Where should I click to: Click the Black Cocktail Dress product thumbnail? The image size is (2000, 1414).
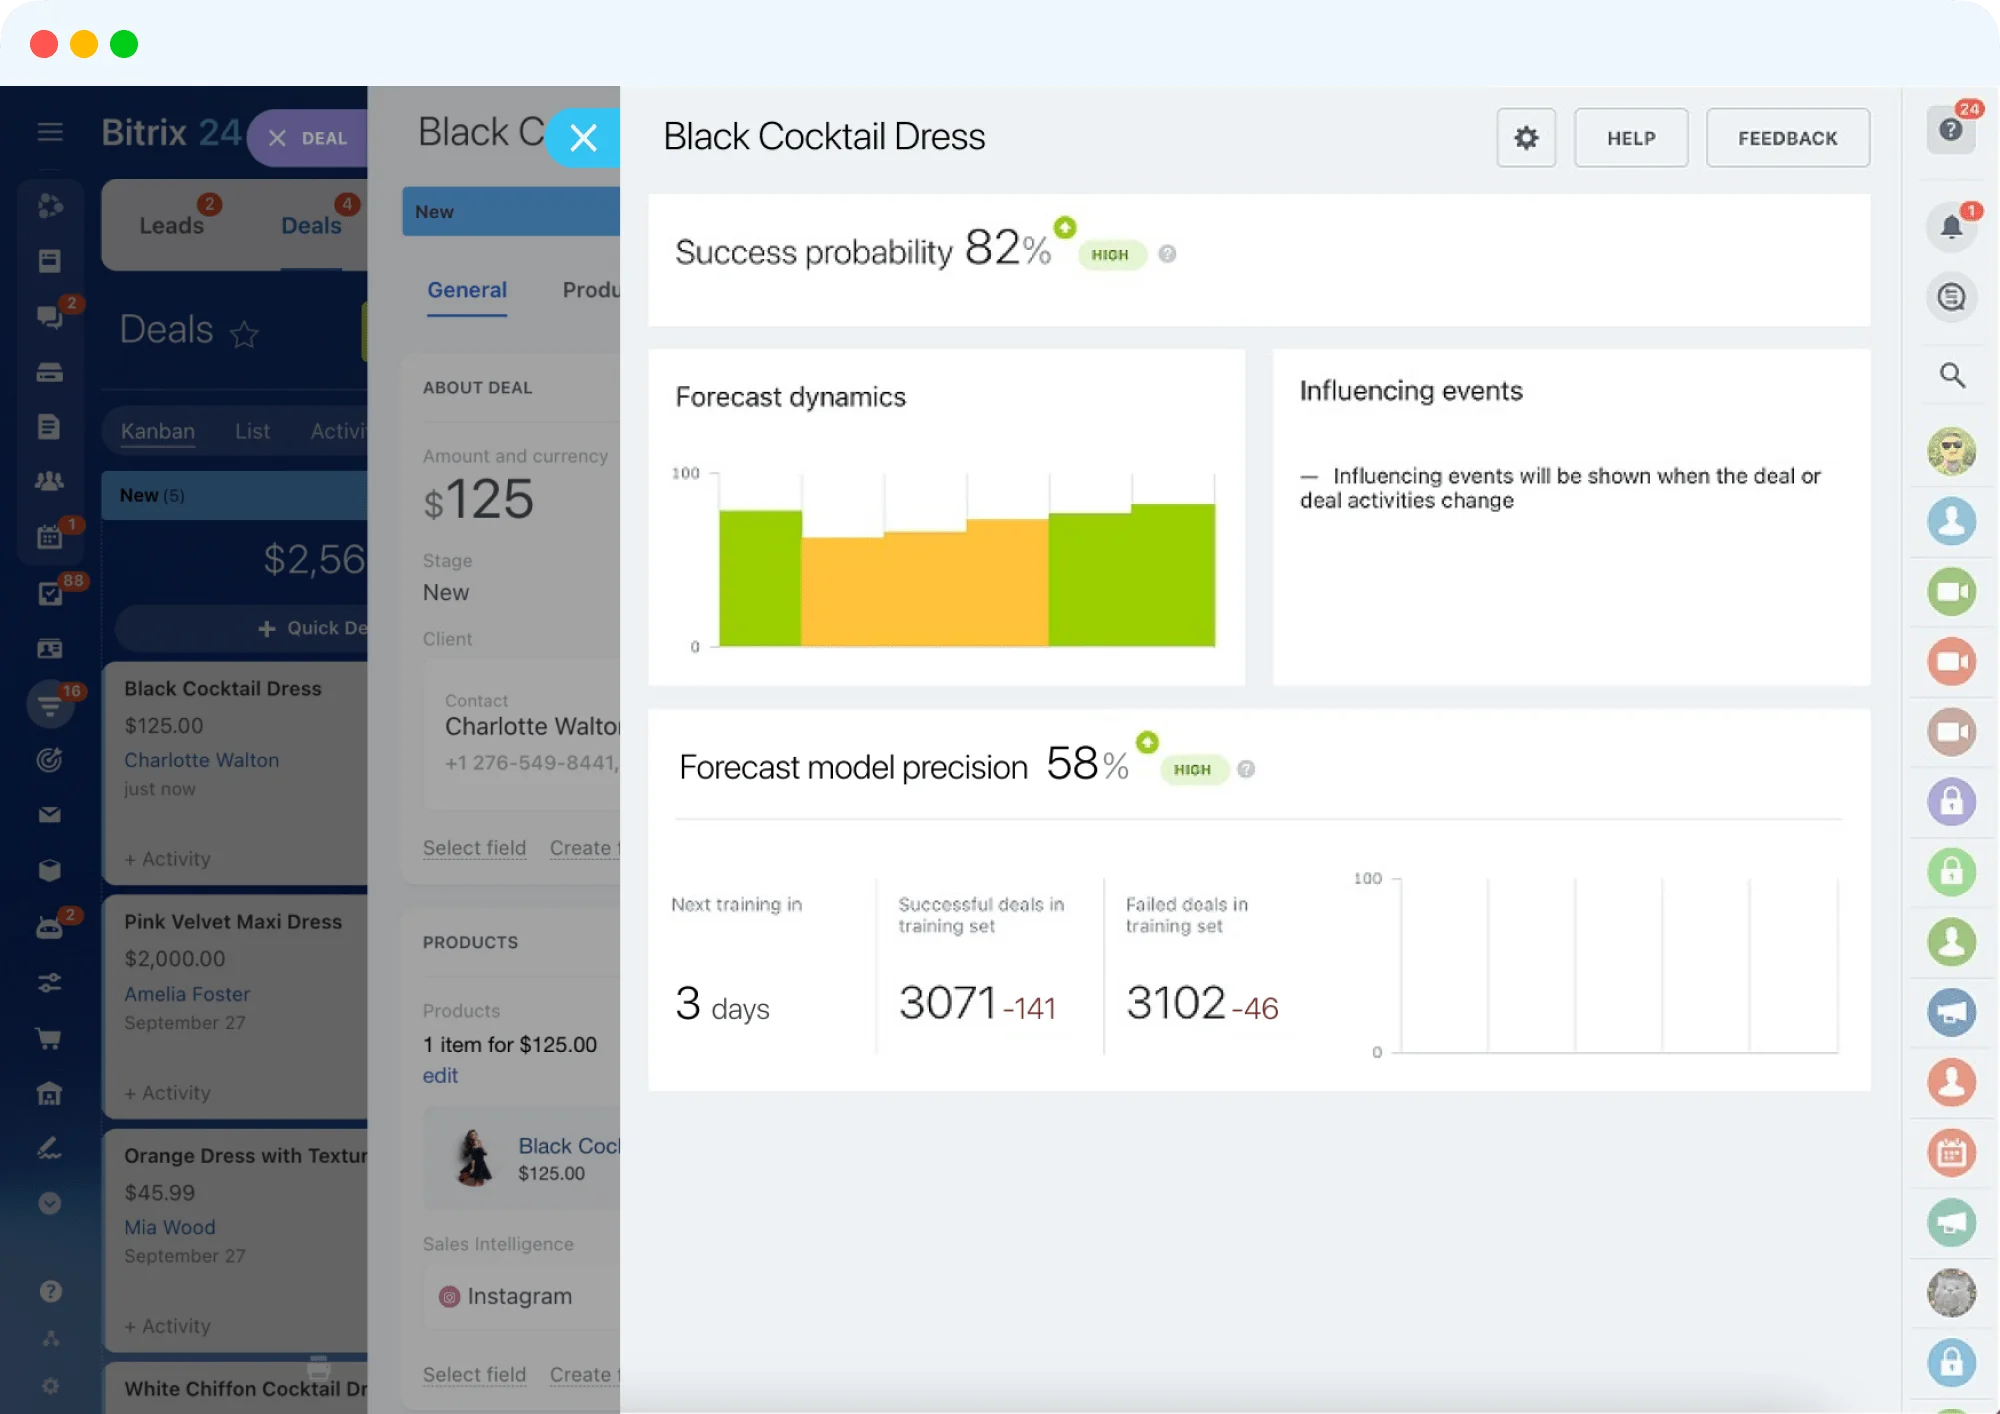click(474, 1158)
